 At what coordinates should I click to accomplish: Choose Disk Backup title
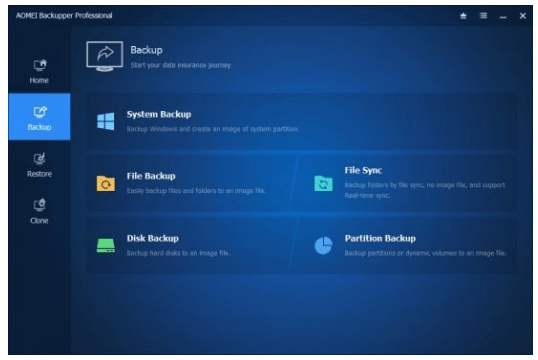tap(153, 238)
